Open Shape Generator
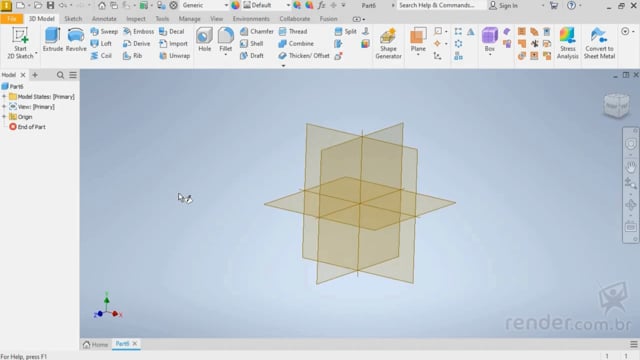Image resolution: width=640 pixels, height=360 pixels. (x=388, y=43)
